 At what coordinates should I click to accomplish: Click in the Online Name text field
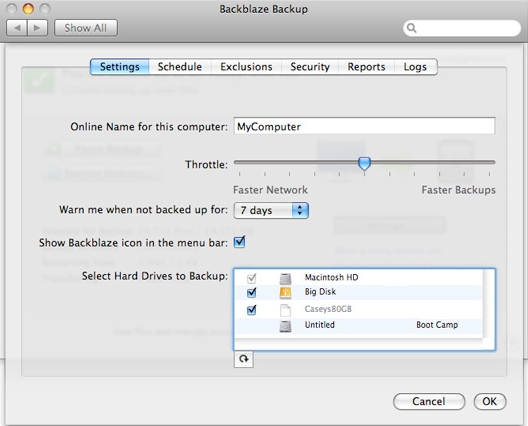(364, 126)
